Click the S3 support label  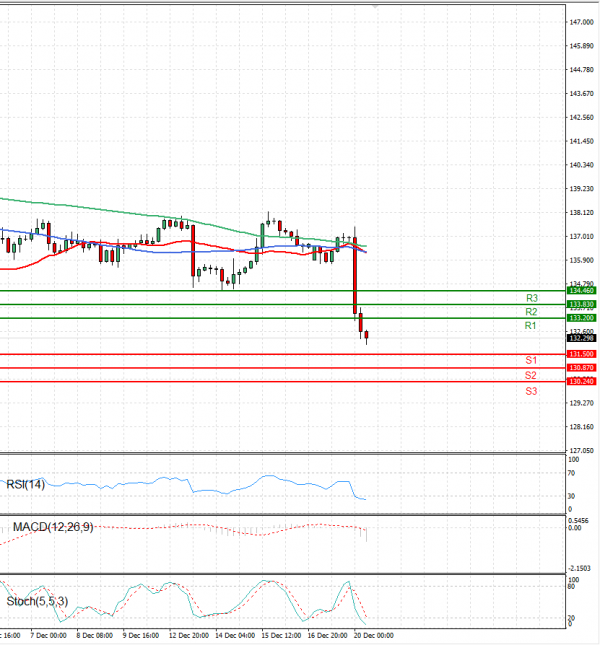point(531,391)
